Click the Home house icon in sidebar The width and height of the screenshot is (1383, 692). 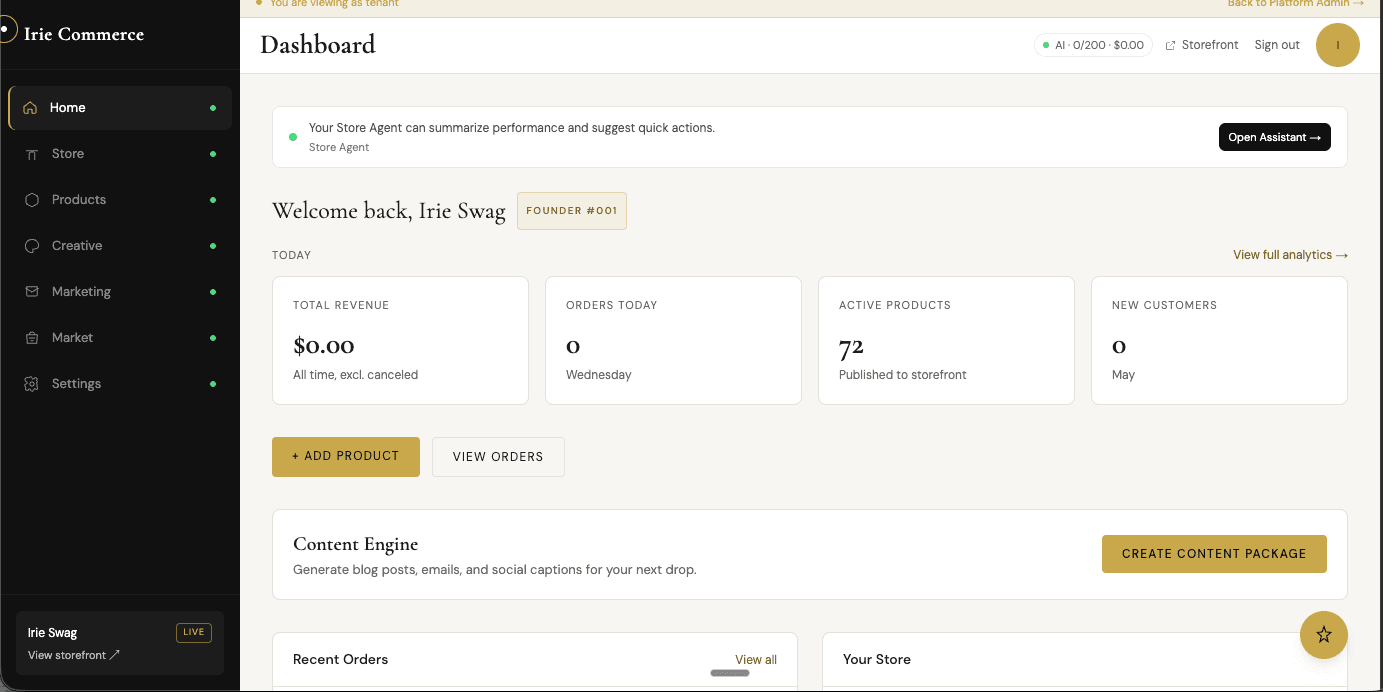[30, 108]
